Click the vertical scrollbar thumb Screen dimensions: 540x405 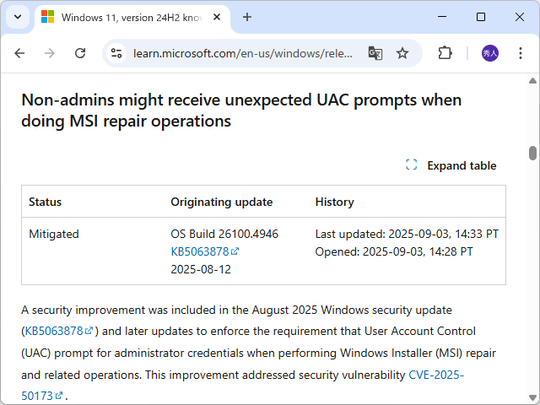pyautogui.click(x=532, y=153)
